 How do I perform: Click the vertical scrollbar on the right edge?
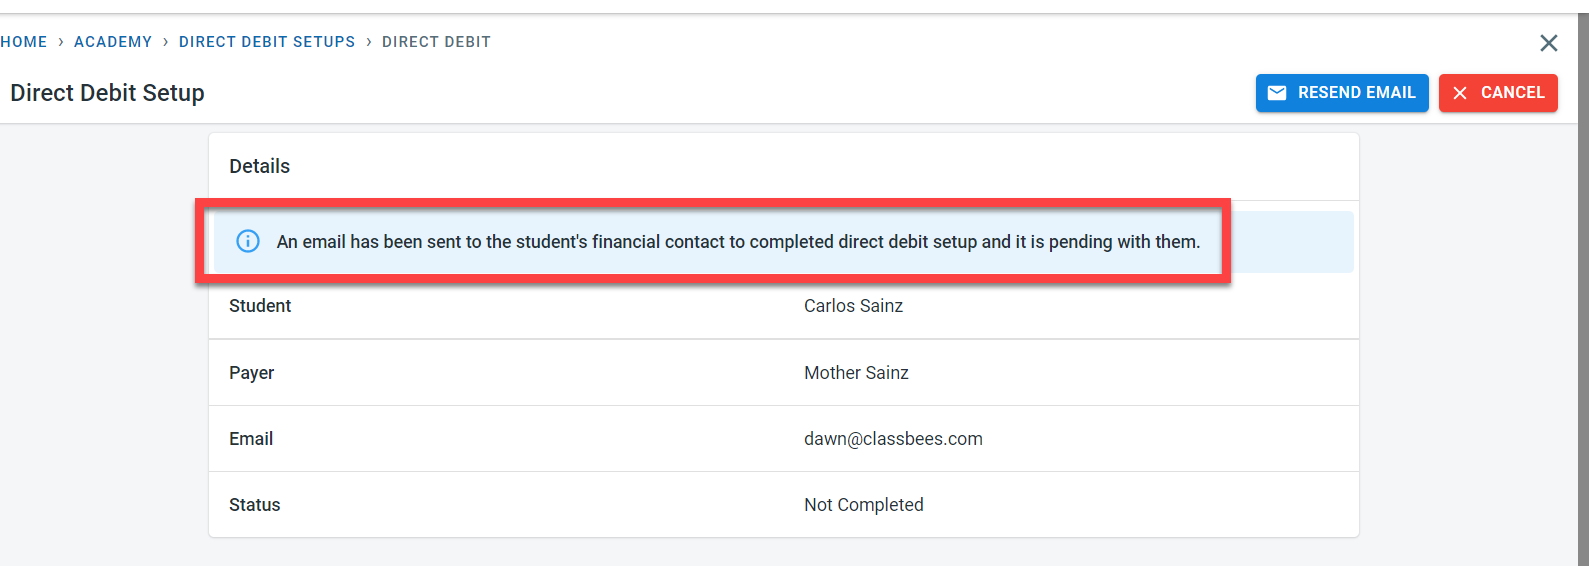1583,290
